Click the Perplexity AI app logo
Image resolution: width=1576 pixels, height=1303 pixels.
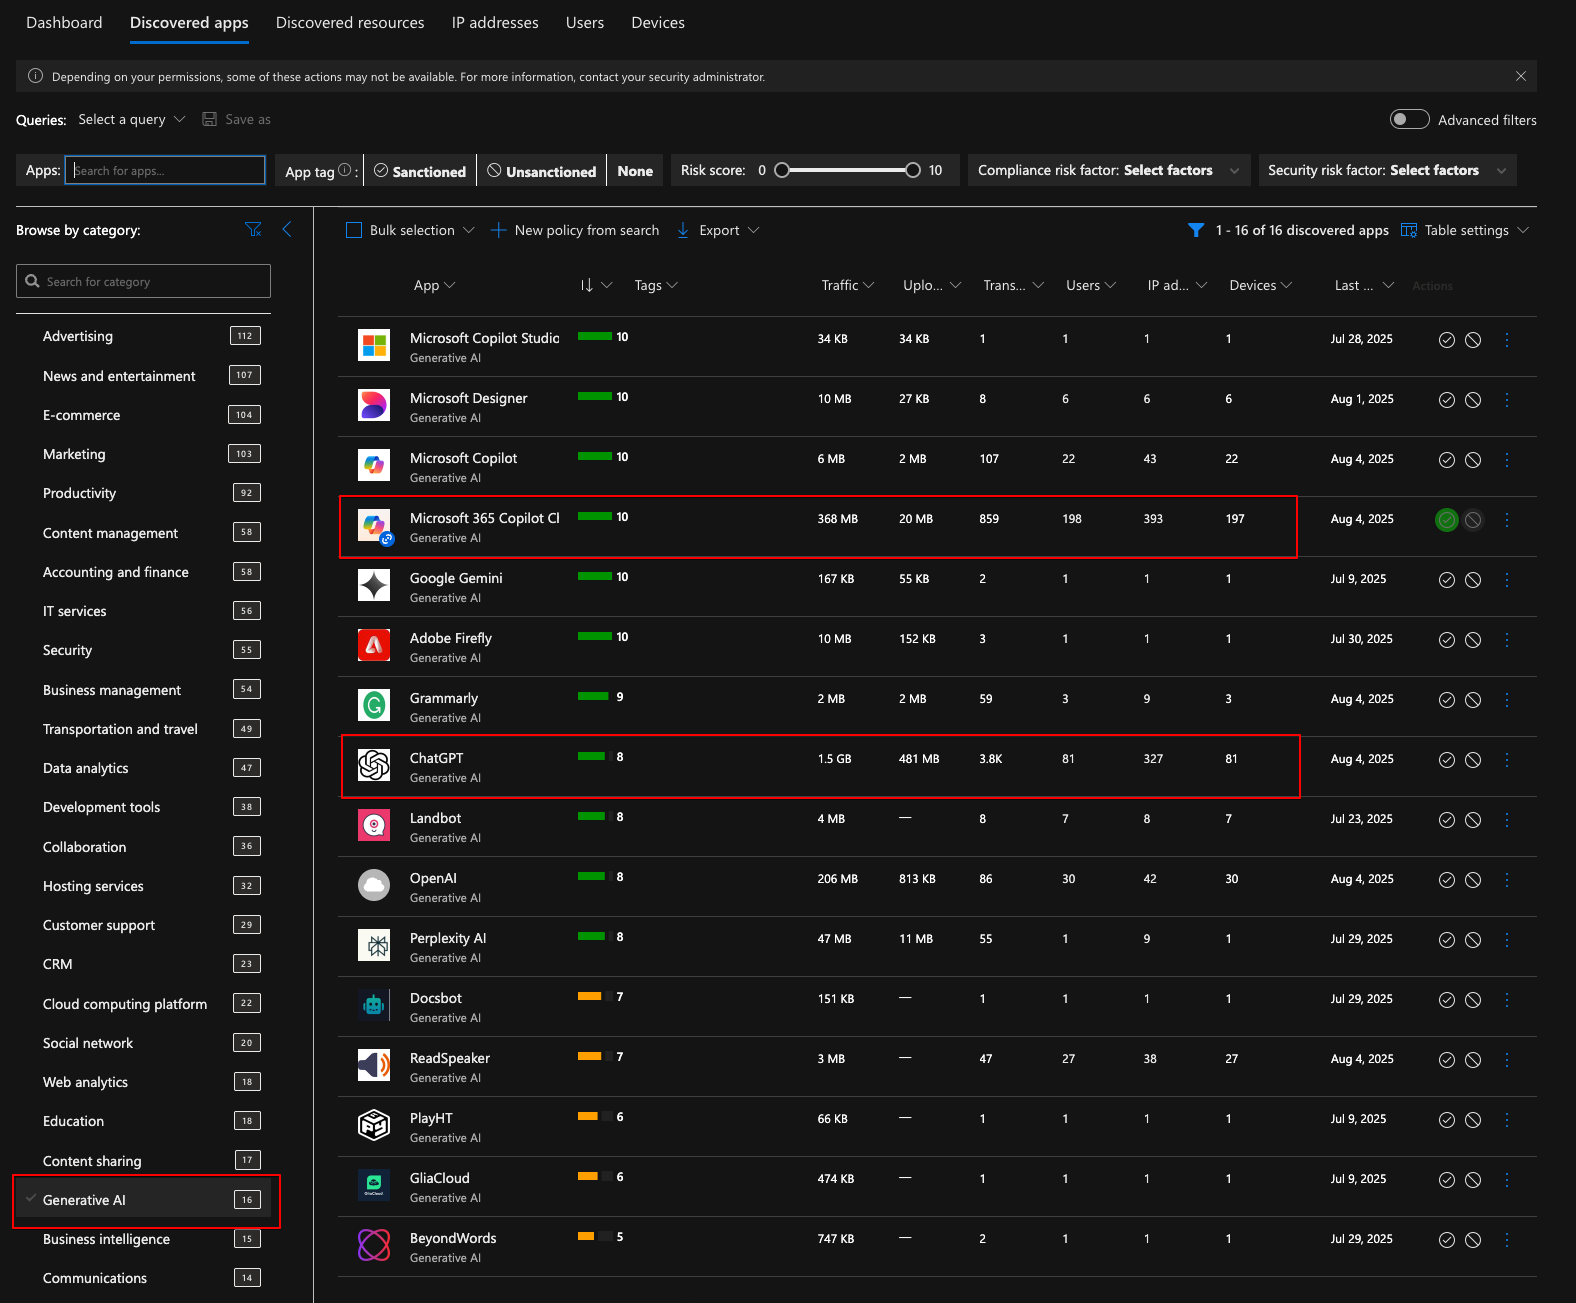(374, 945)
